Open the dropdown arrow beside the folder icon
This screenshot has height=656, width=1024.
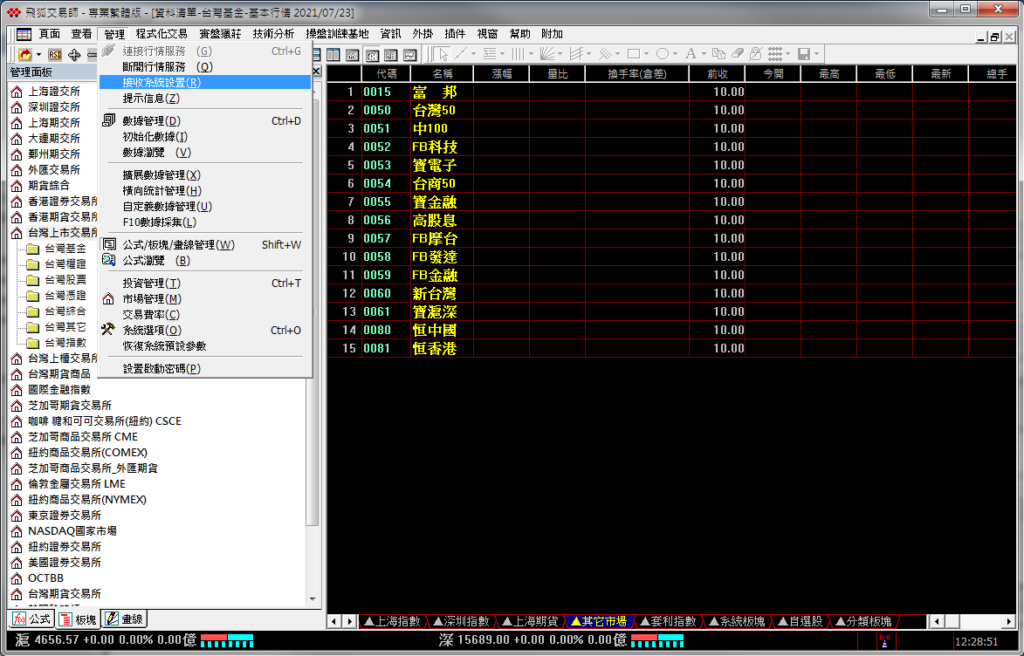click(39, 54)
